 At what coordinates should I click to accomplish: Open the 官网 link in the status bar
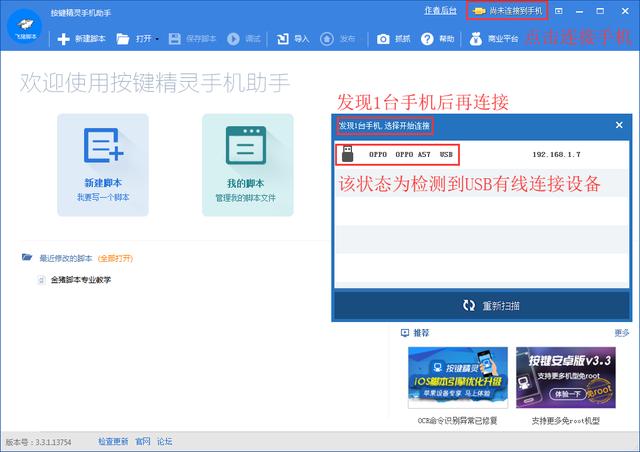143,441
